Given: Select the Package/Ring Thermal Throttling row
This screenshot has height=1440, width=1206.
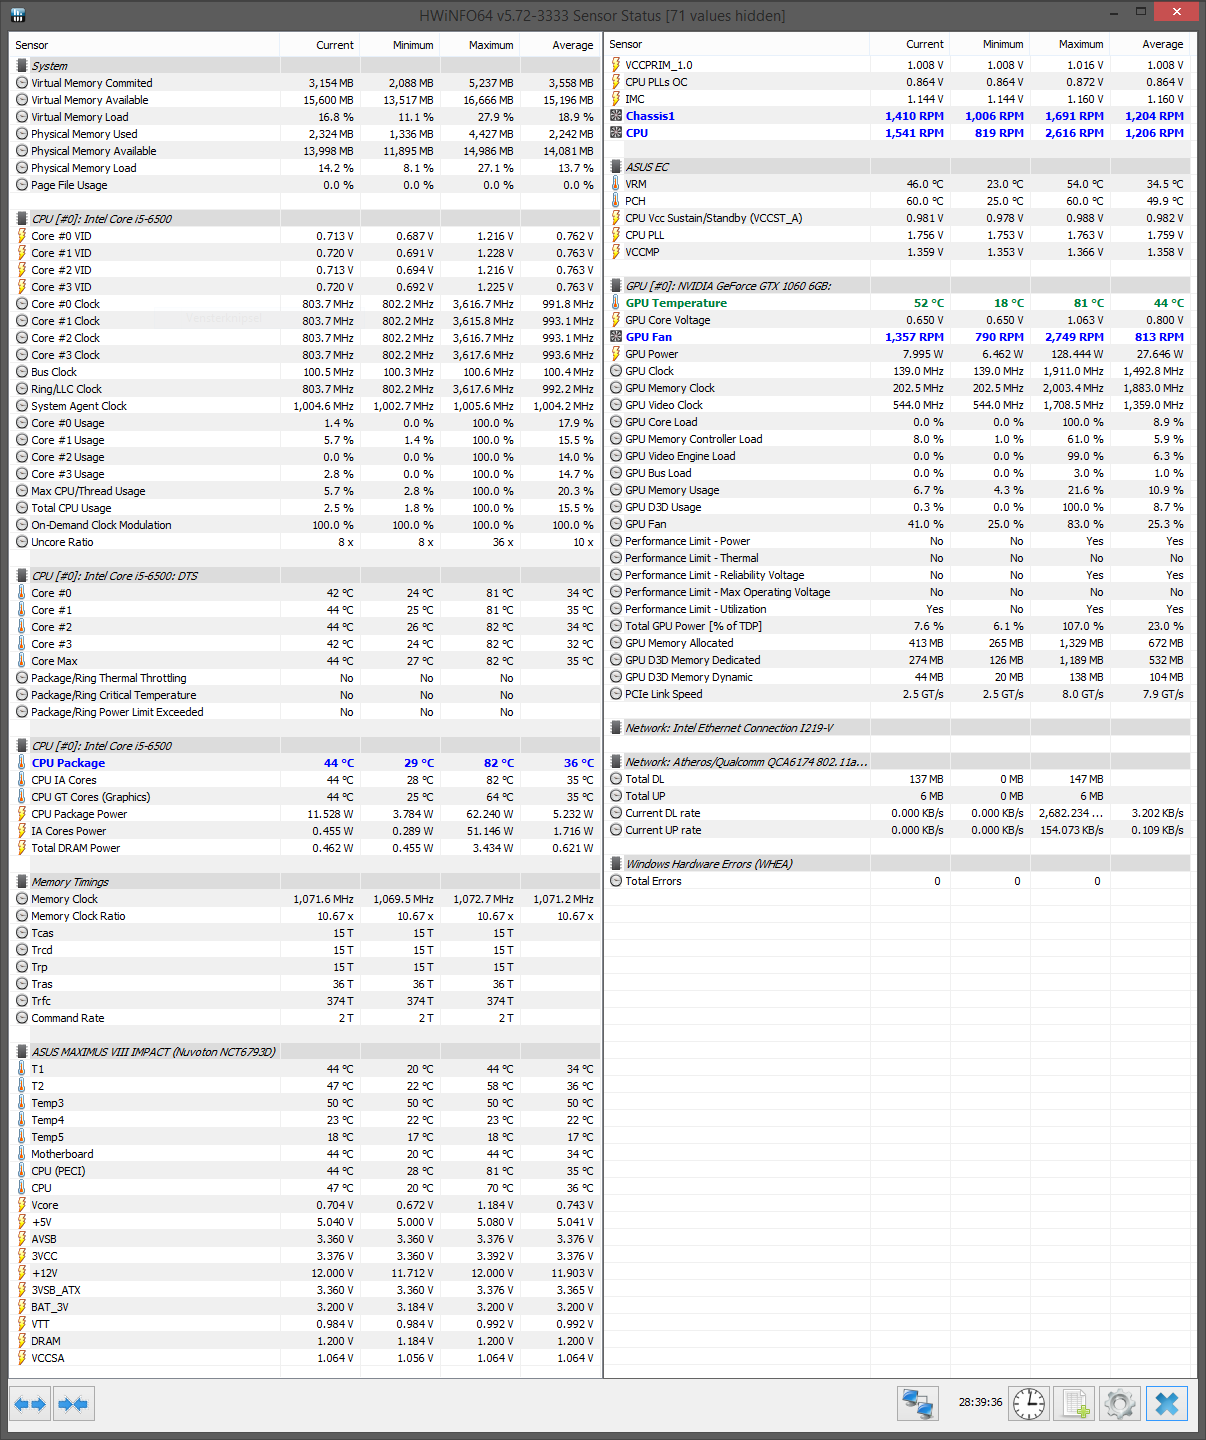Looking at the screenshot, I should [304, 678].
